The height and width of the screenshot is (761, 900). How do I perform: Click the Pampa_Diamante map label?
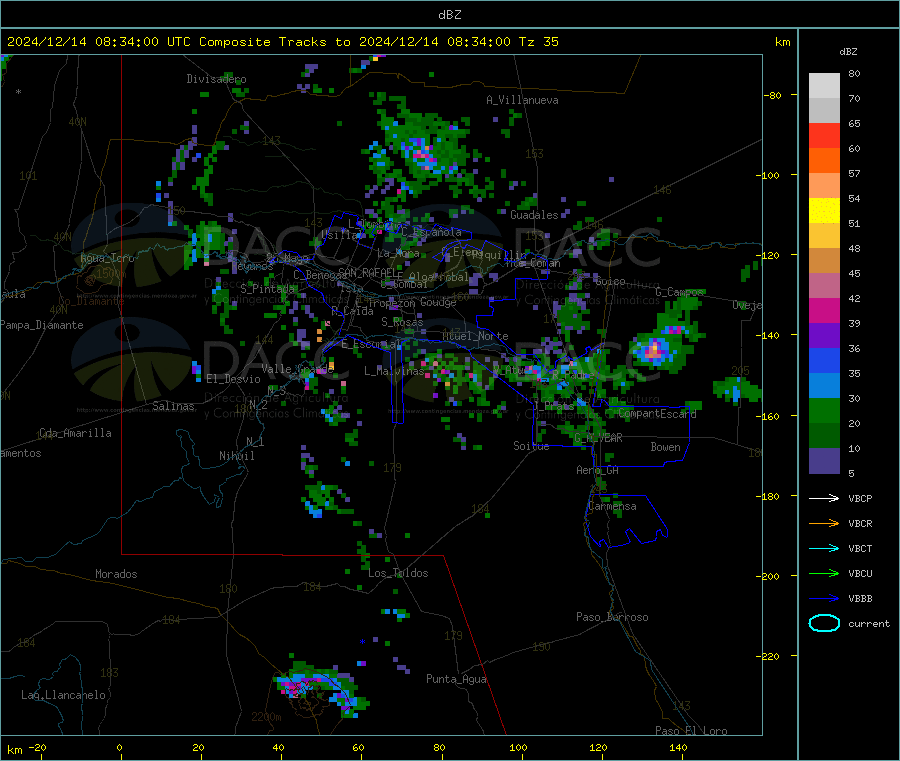tap(41, 325)
